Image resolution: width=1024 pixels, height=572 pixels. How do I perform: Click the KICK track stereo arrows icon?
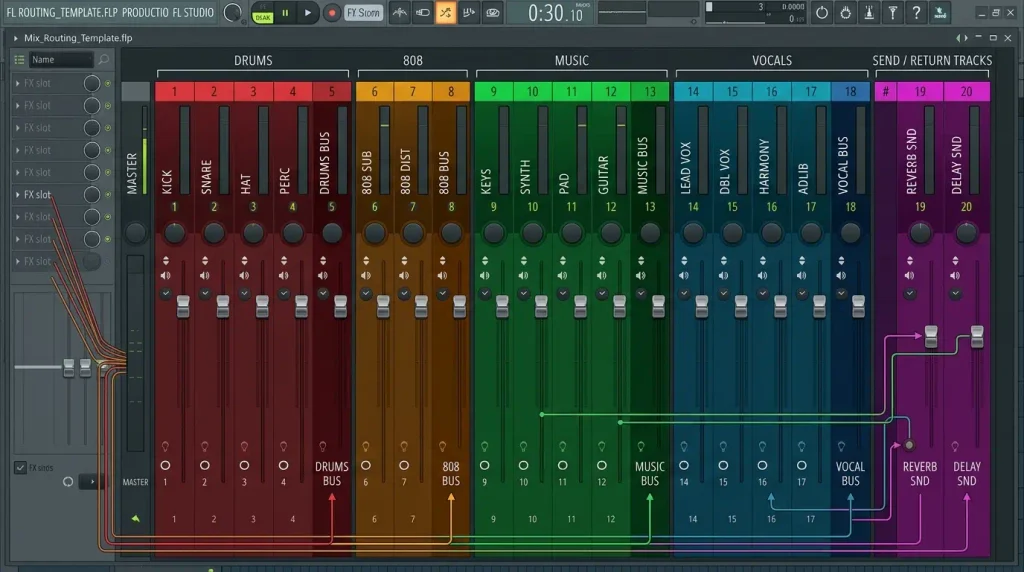(x=166, y=260)
